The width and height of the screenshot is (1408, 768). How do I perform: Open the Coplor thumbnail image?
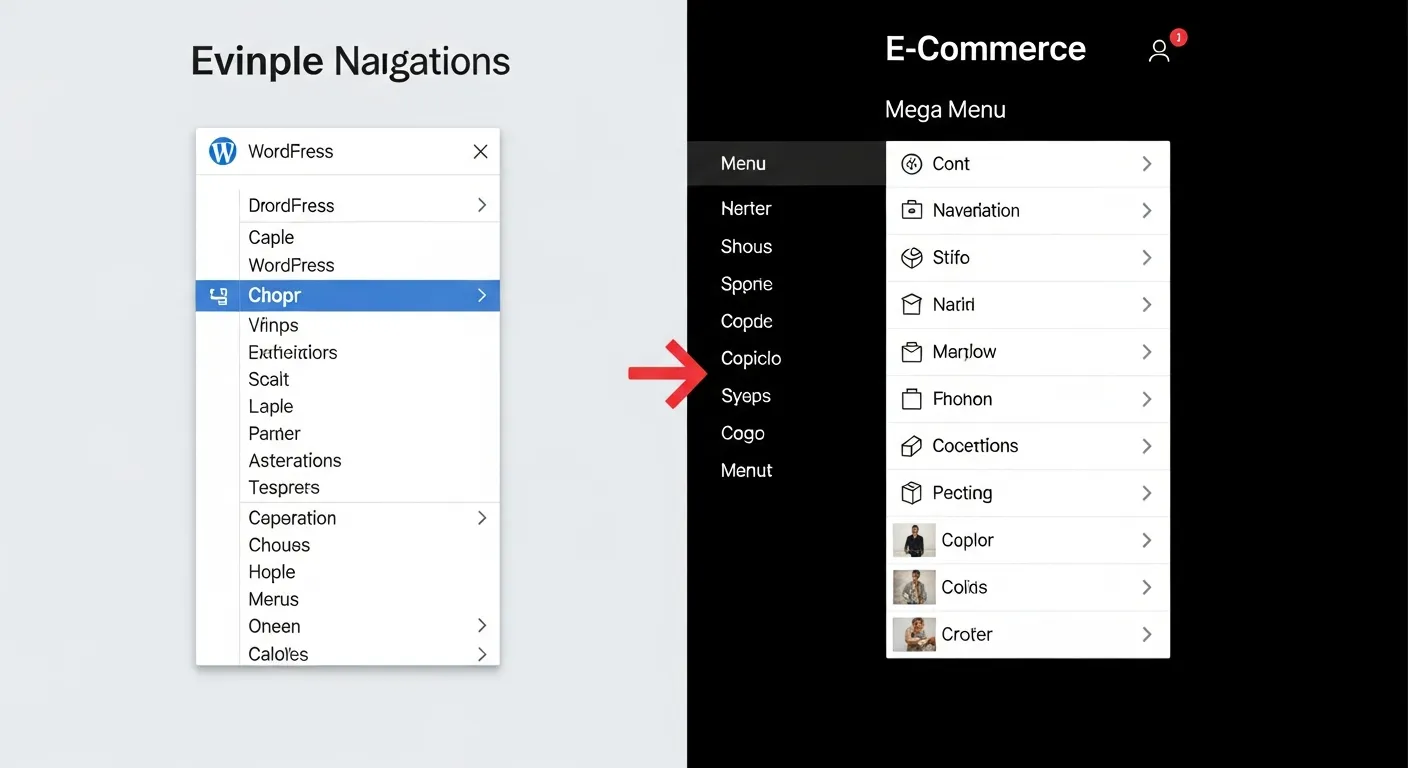click(914, 540)
